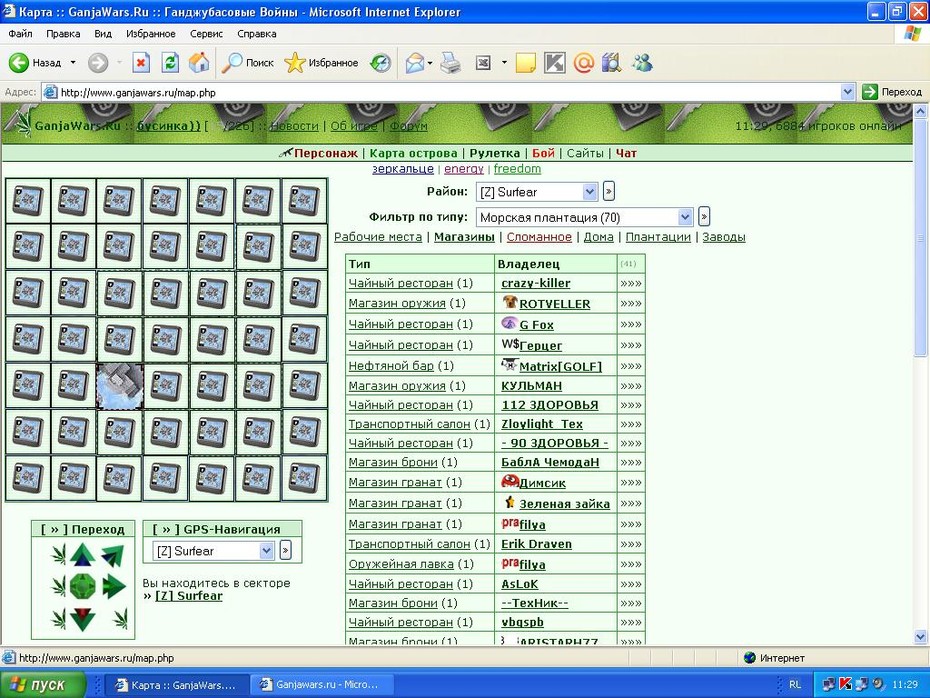Click the current sector building map tile

tap(120, 386)
